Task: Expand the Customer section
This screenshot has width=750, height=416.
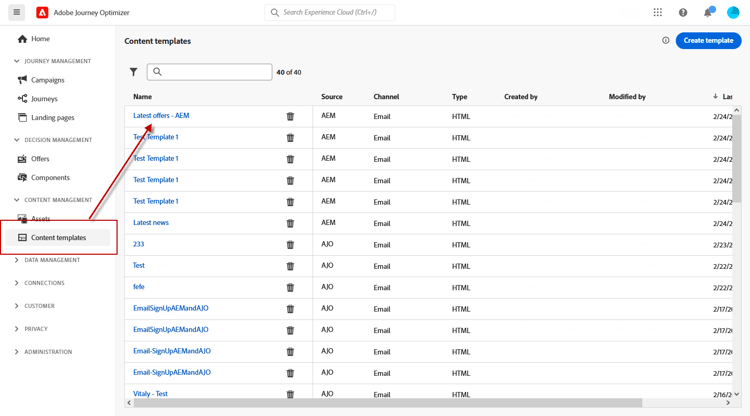Action: pos(17,306)
